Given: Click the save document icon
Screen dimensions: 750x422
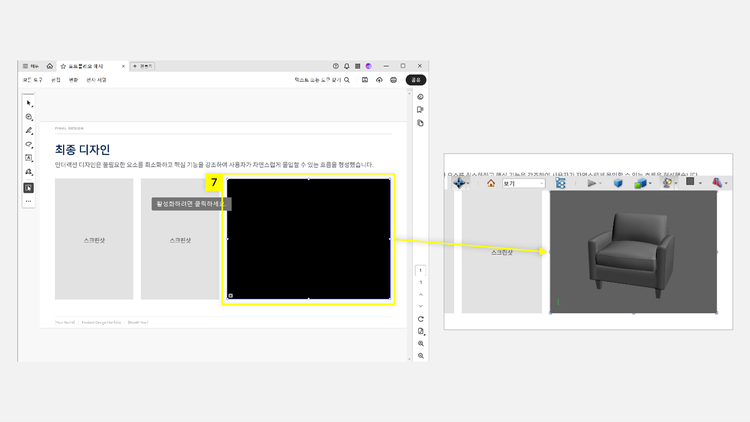Looking at the screenshot, I should (x=365, y=80).
